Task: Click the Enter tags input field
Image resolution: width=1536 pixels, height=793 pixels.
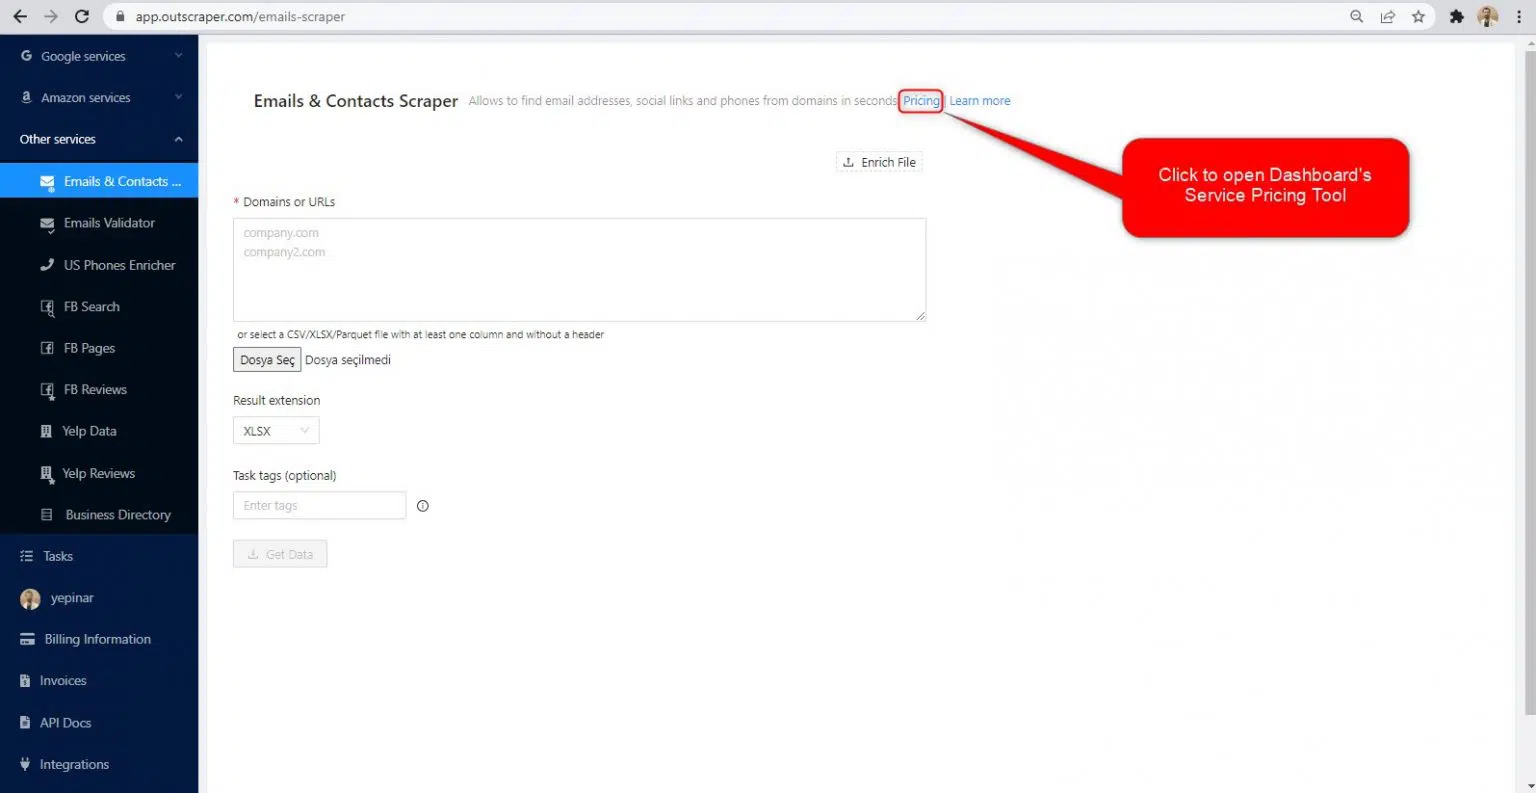Action: (319, 506)
